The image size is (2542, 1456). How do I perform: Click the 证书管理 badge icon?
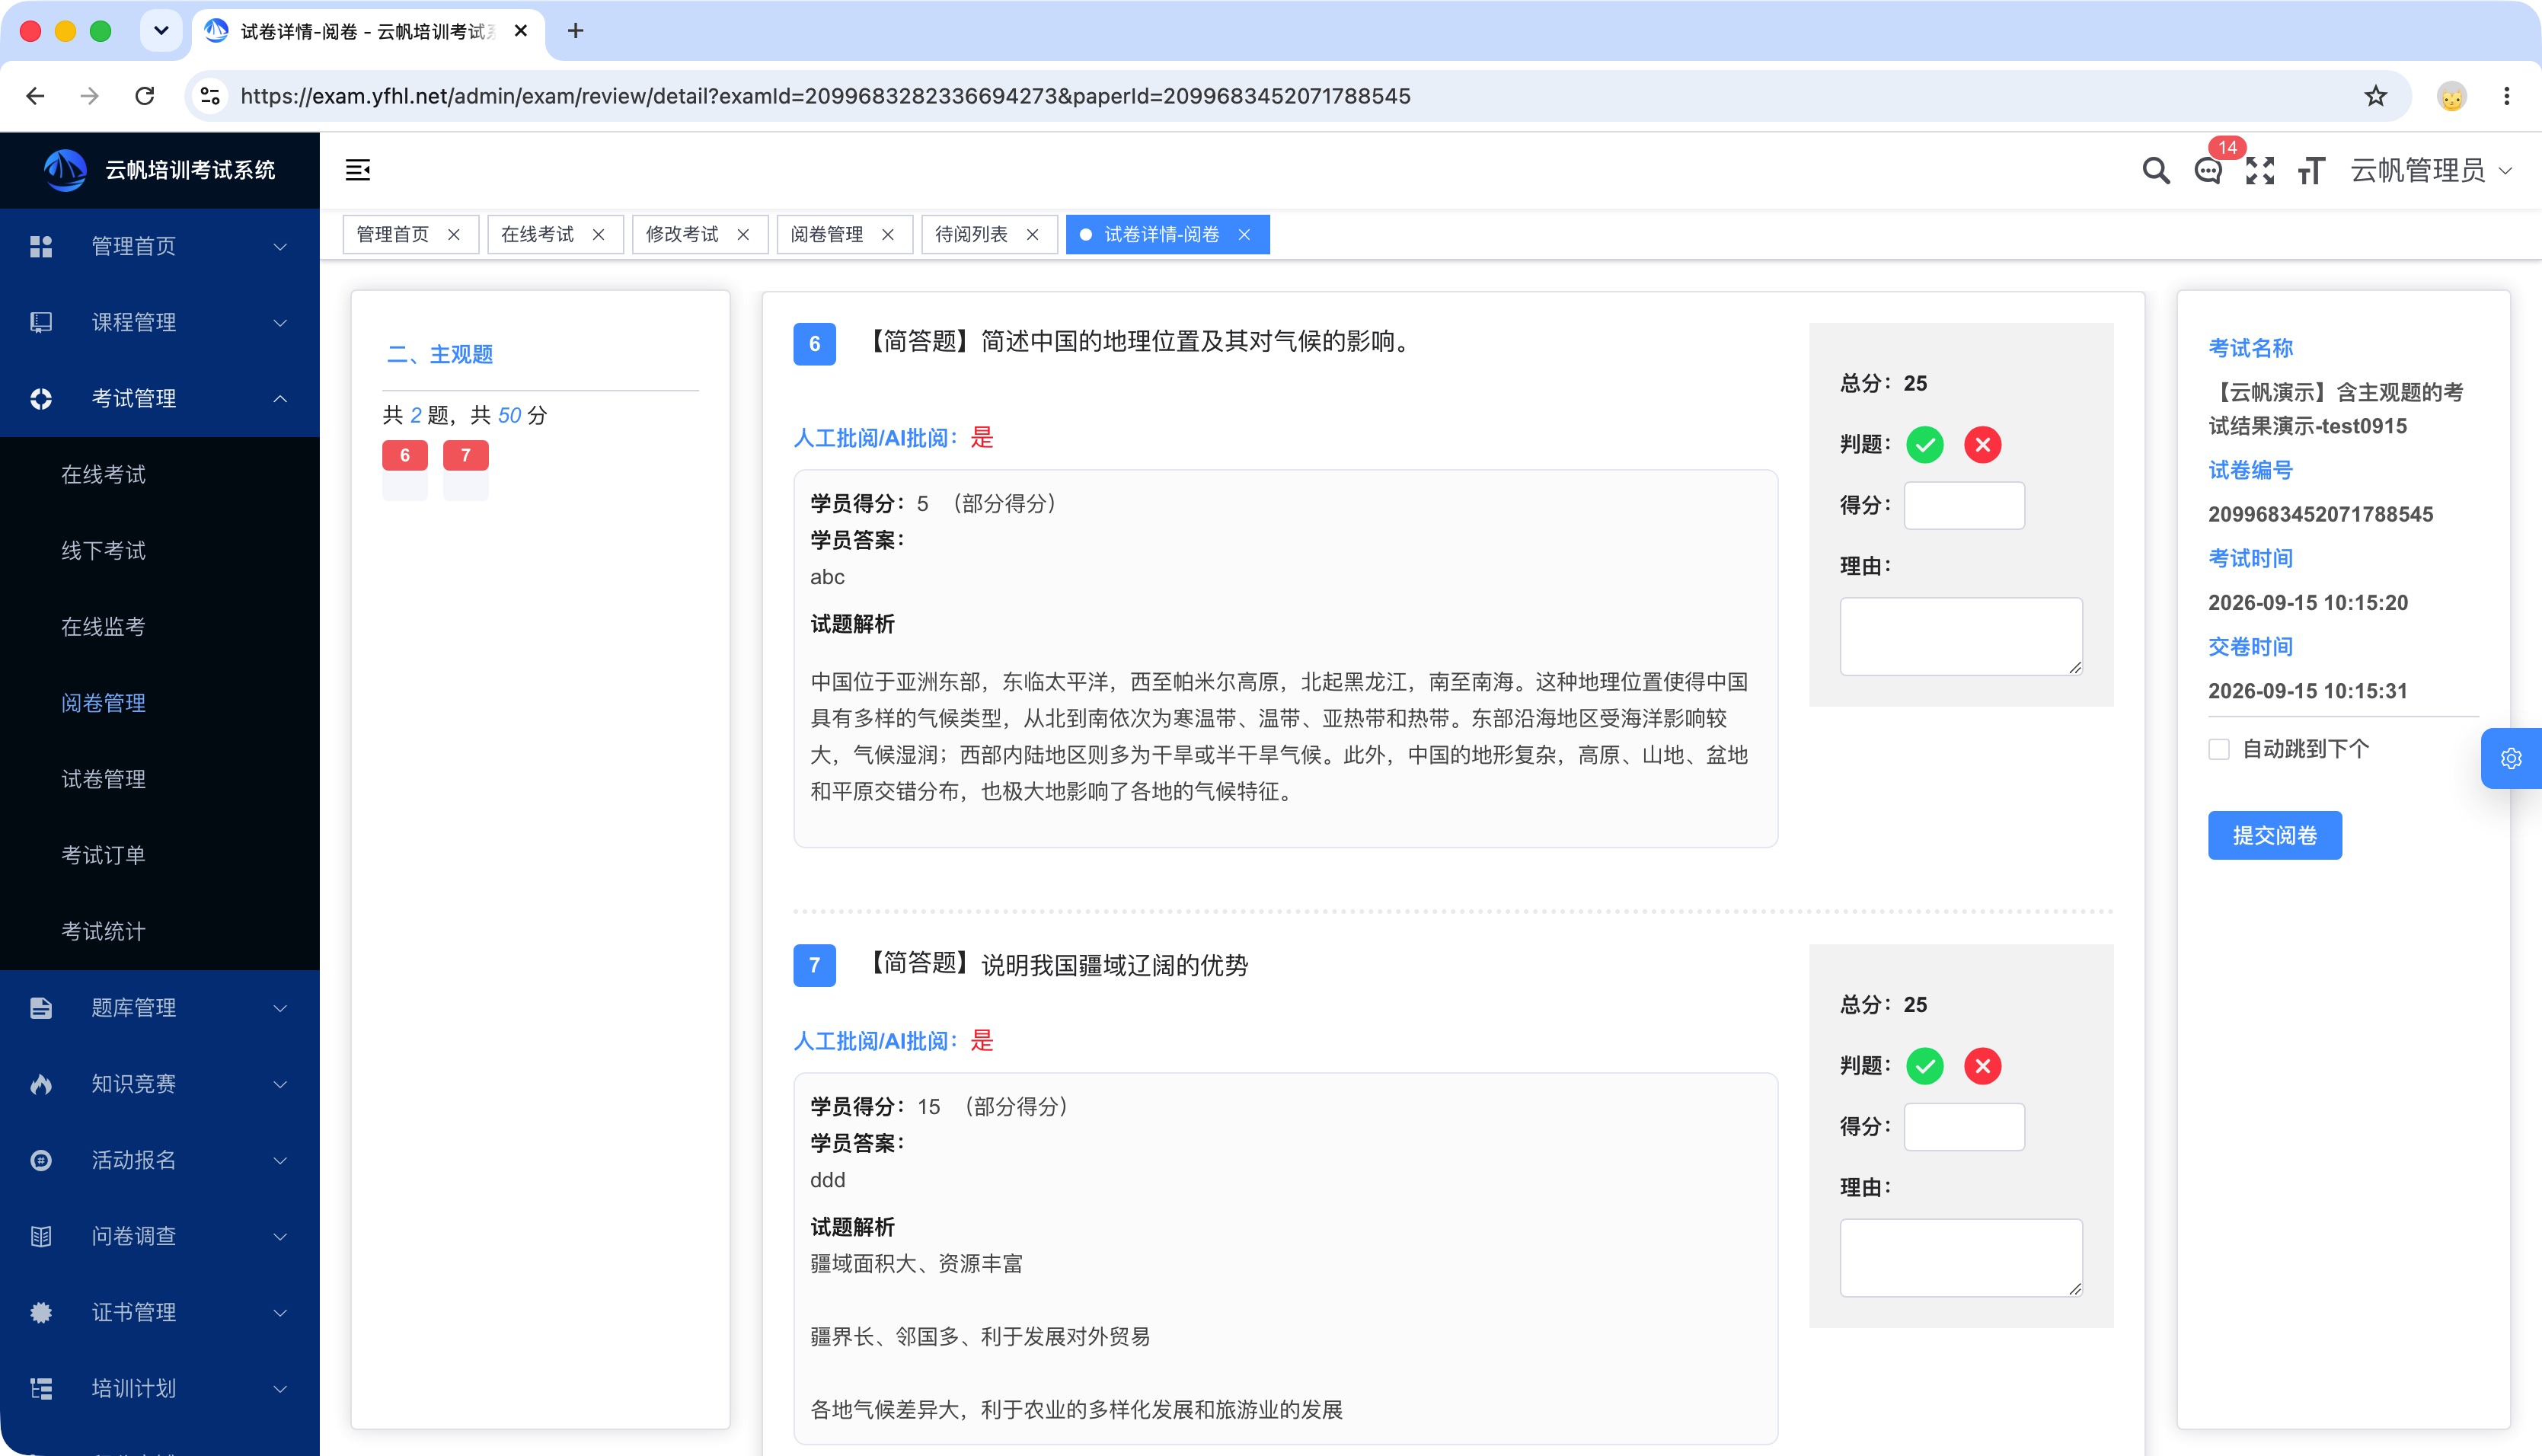pos(41,1312)
